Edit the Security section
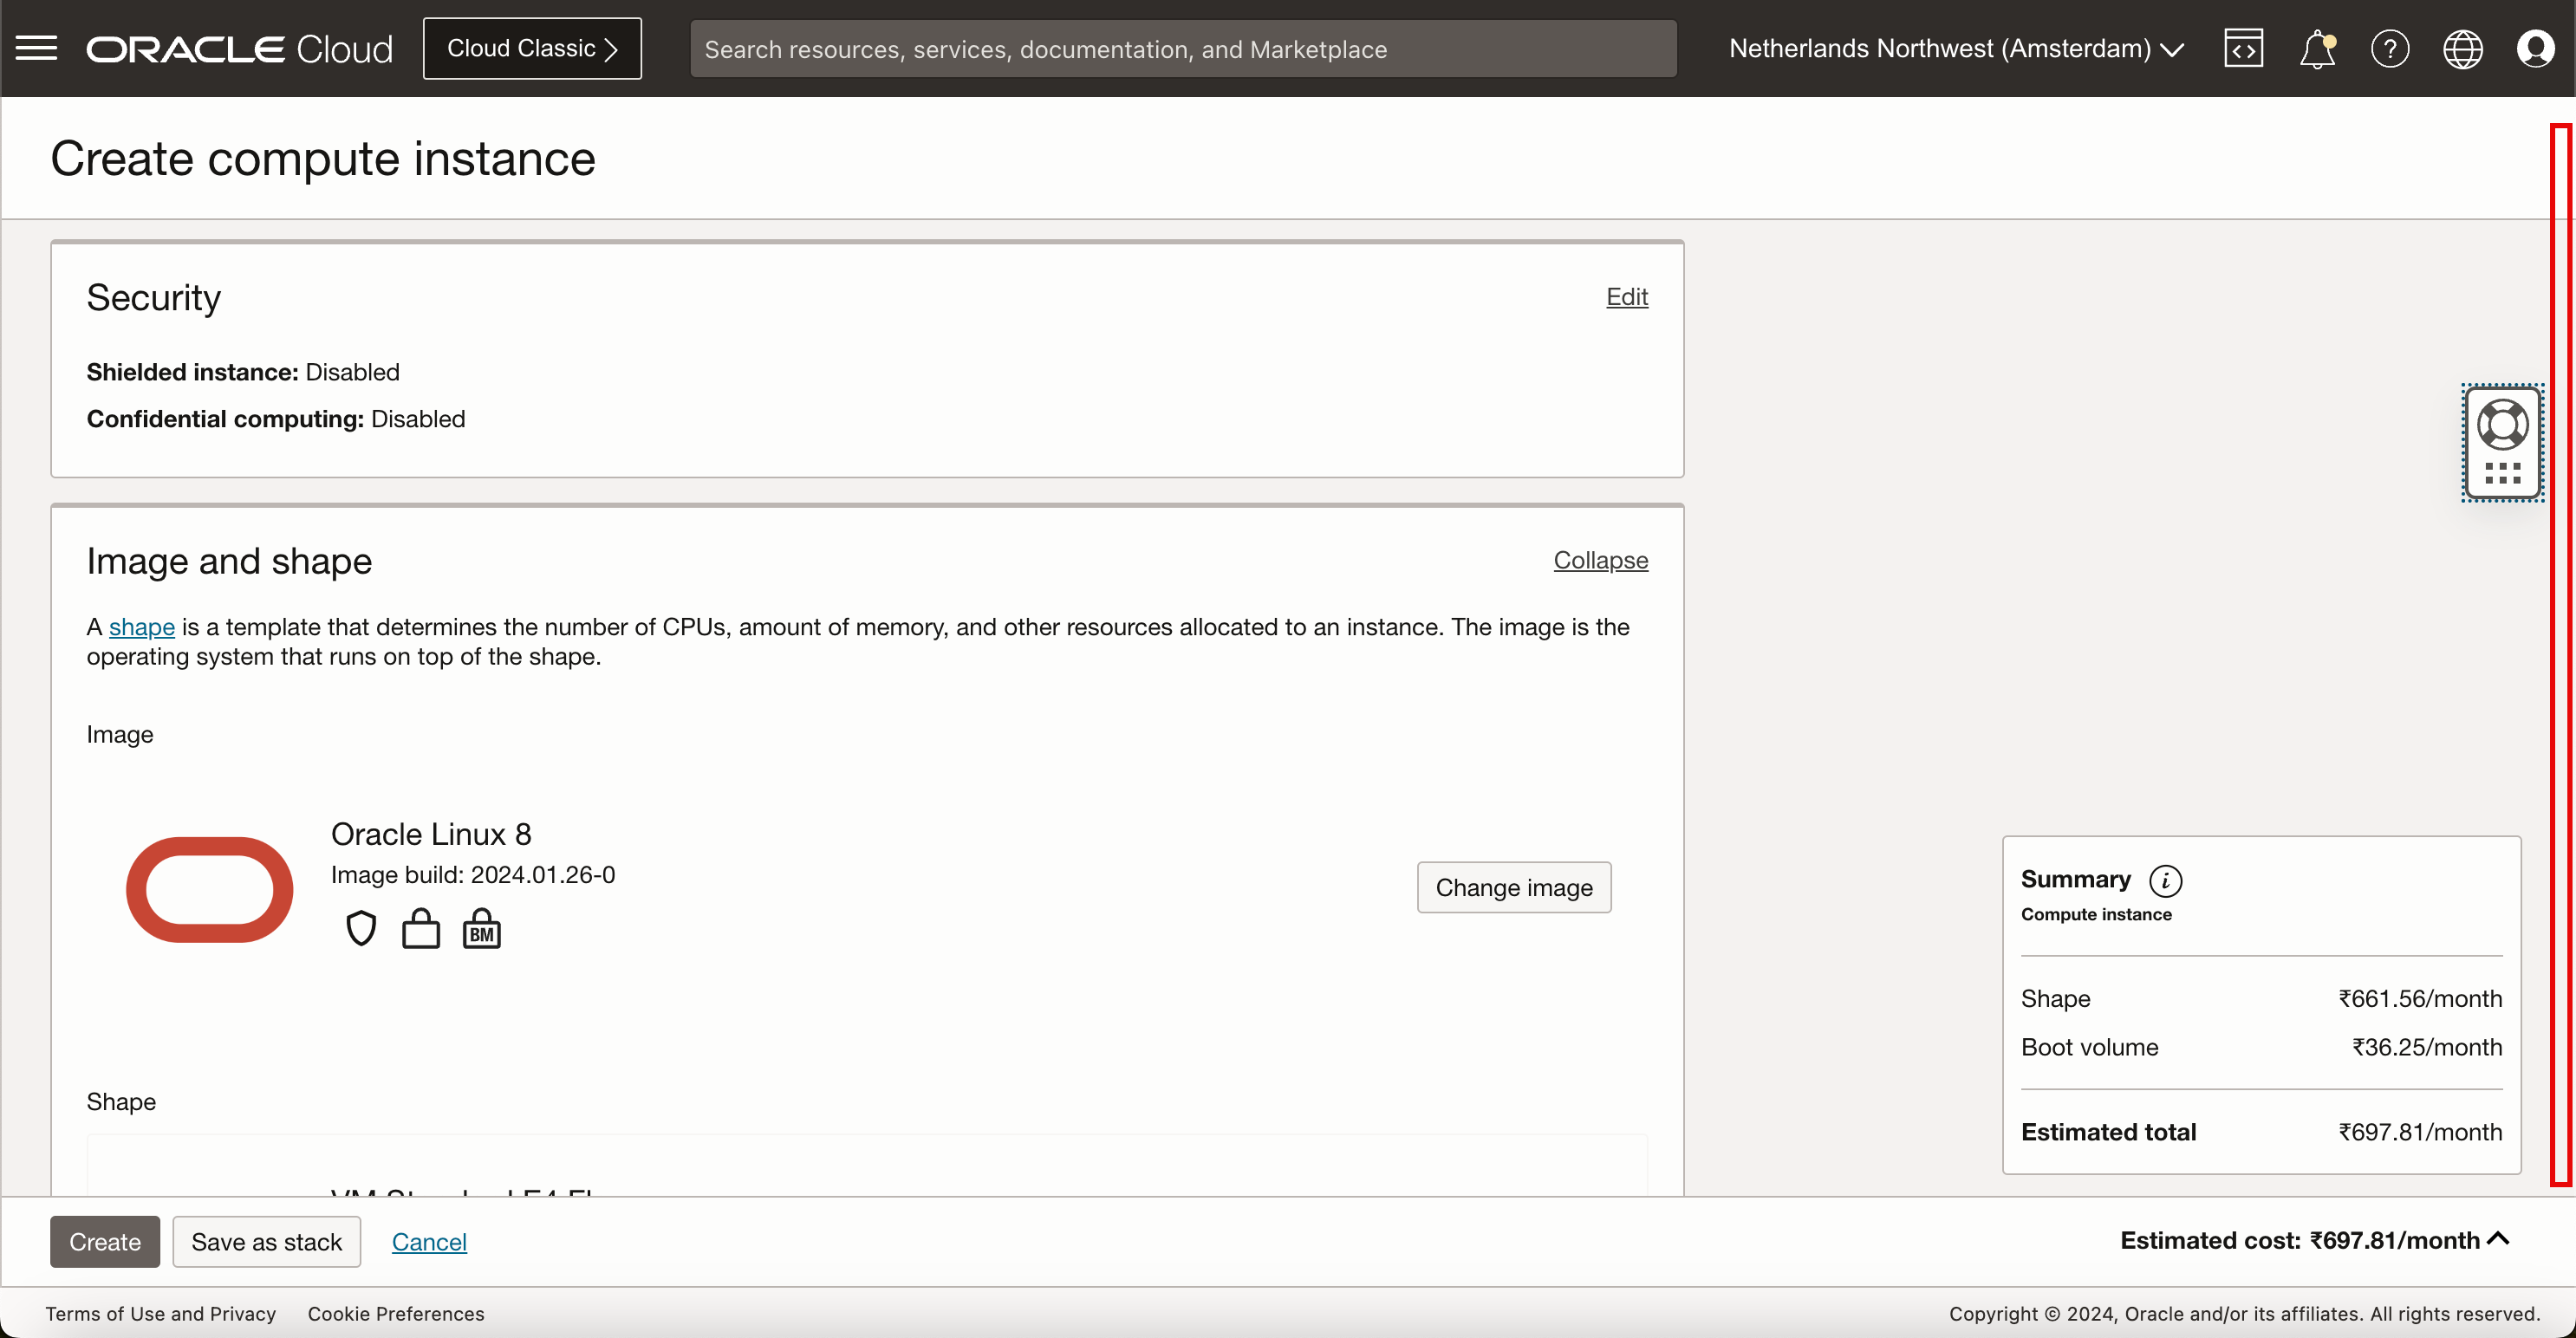The height and width of the screenshot is (1338, 2576). 1626,297
